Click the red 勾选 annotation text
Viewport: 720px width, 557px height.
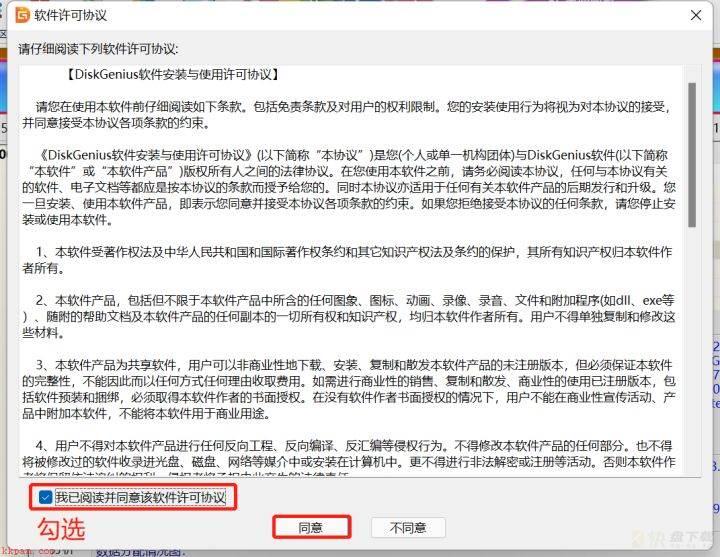pos(62,529)
